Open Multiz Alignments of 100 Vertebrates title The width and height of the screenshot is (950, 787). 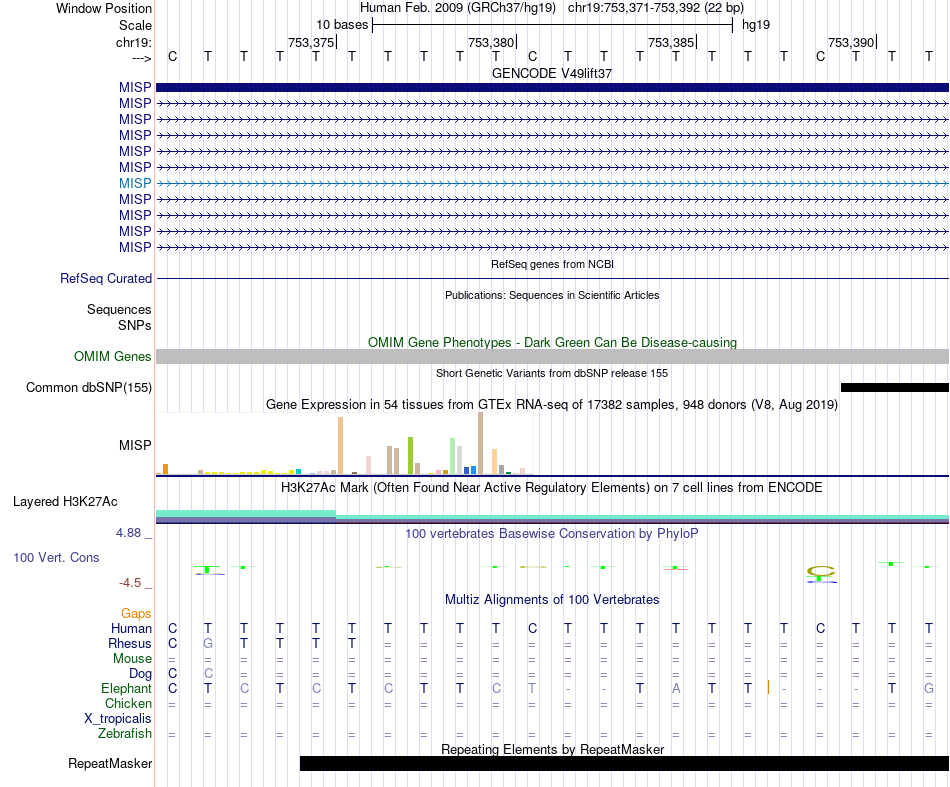[x=552, y=600]
